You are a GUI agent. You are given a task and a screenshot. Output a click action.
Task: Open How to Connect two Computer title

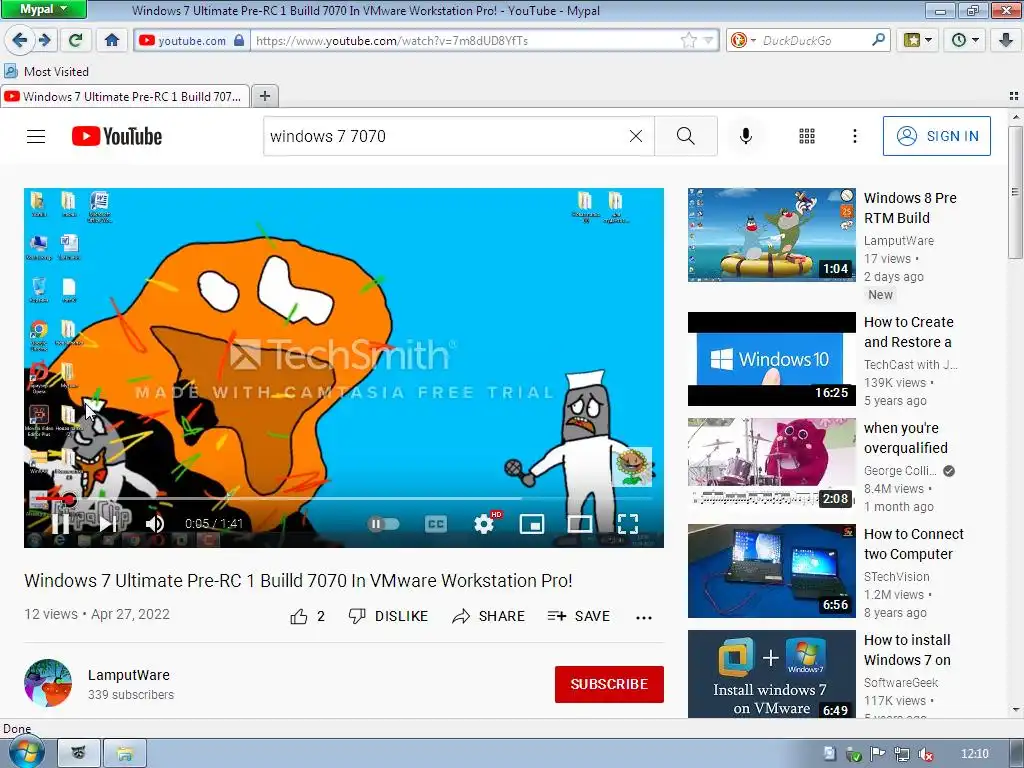pyautogui.click(x=914, y=544)
